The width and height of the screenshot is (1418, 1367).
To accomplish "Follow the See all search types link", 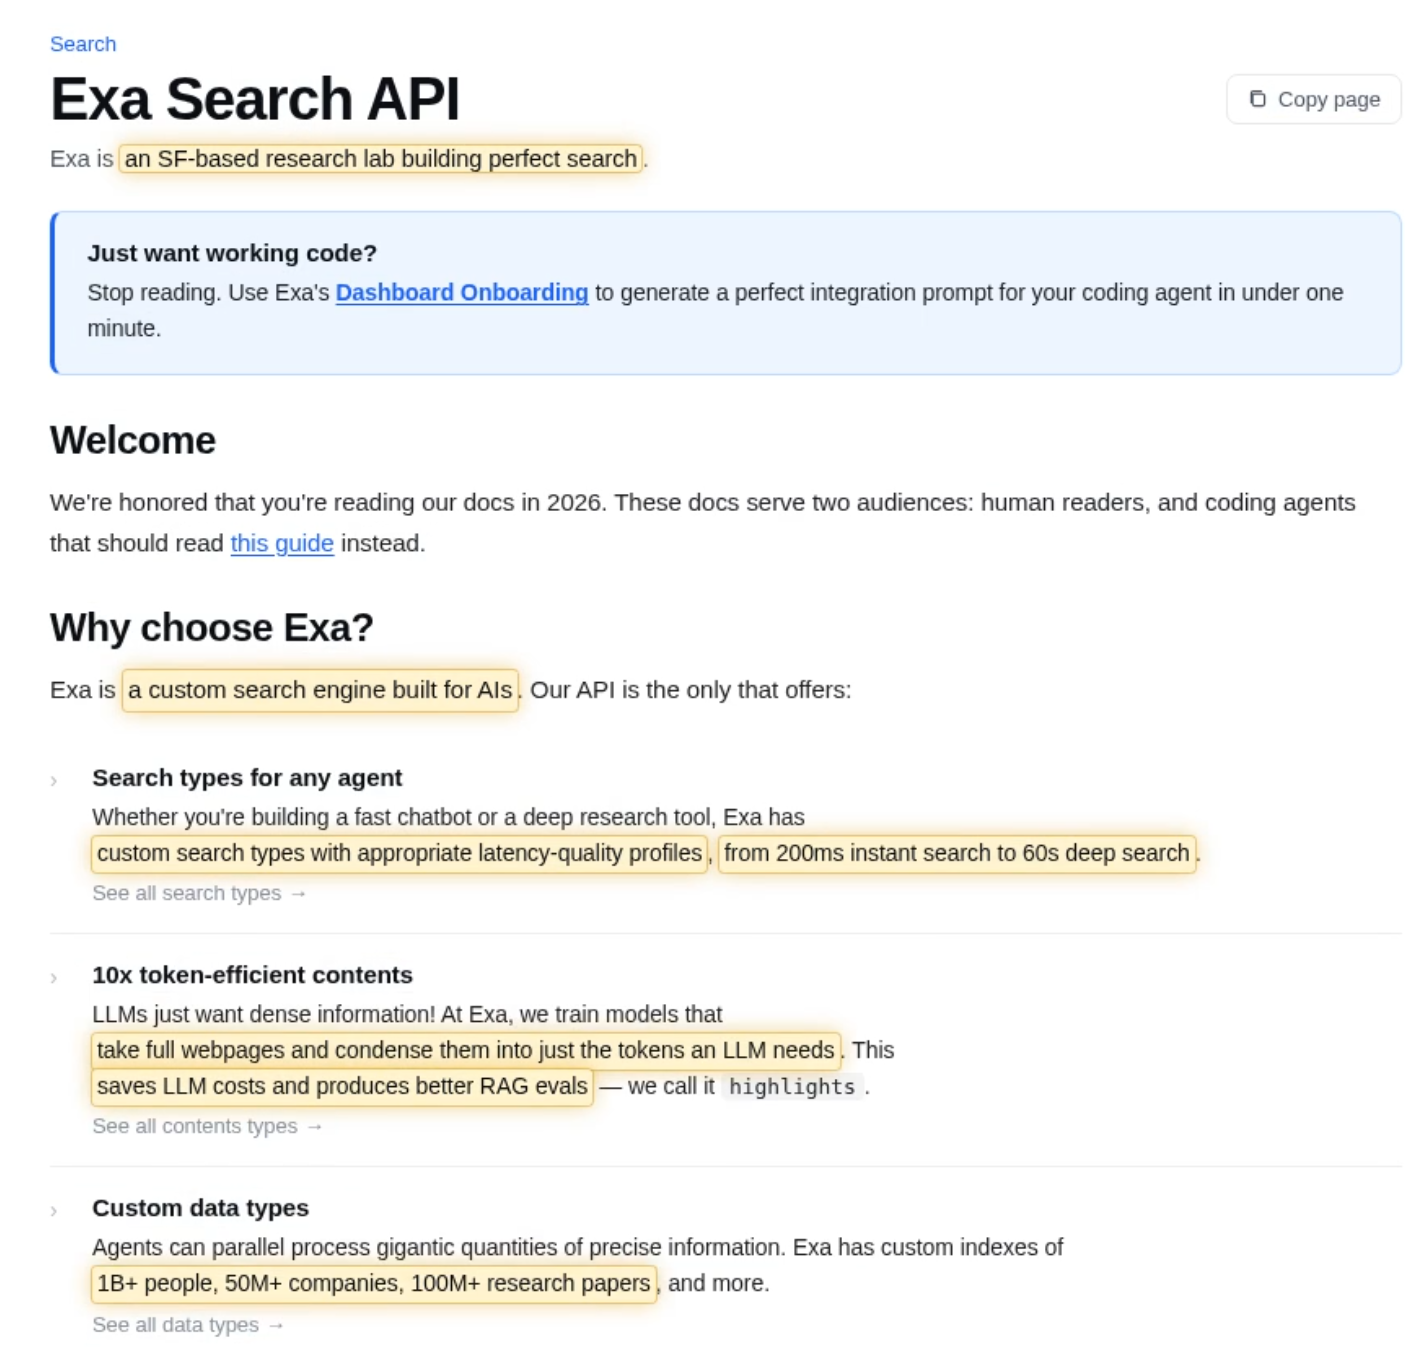I will click(x=199, y=893).
